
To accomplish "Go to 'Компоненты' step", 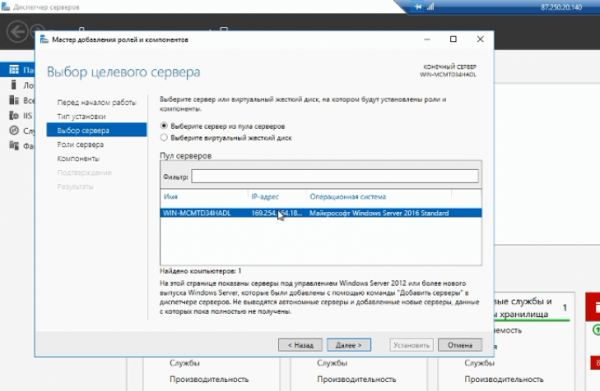I will (78, 158).
